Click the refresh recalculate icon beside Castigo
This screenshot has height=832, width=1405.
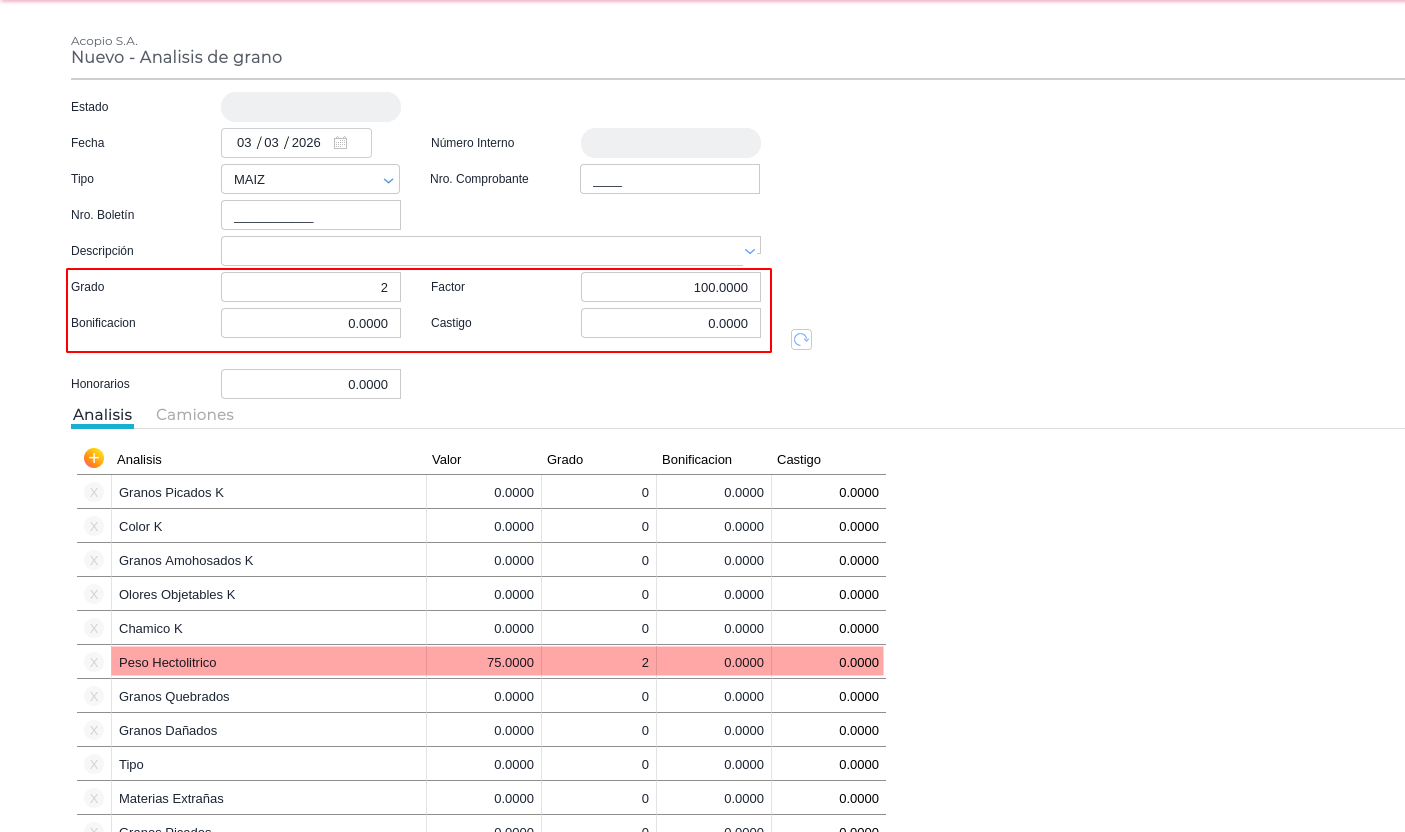pyautogui.click(x=801, y=340)
